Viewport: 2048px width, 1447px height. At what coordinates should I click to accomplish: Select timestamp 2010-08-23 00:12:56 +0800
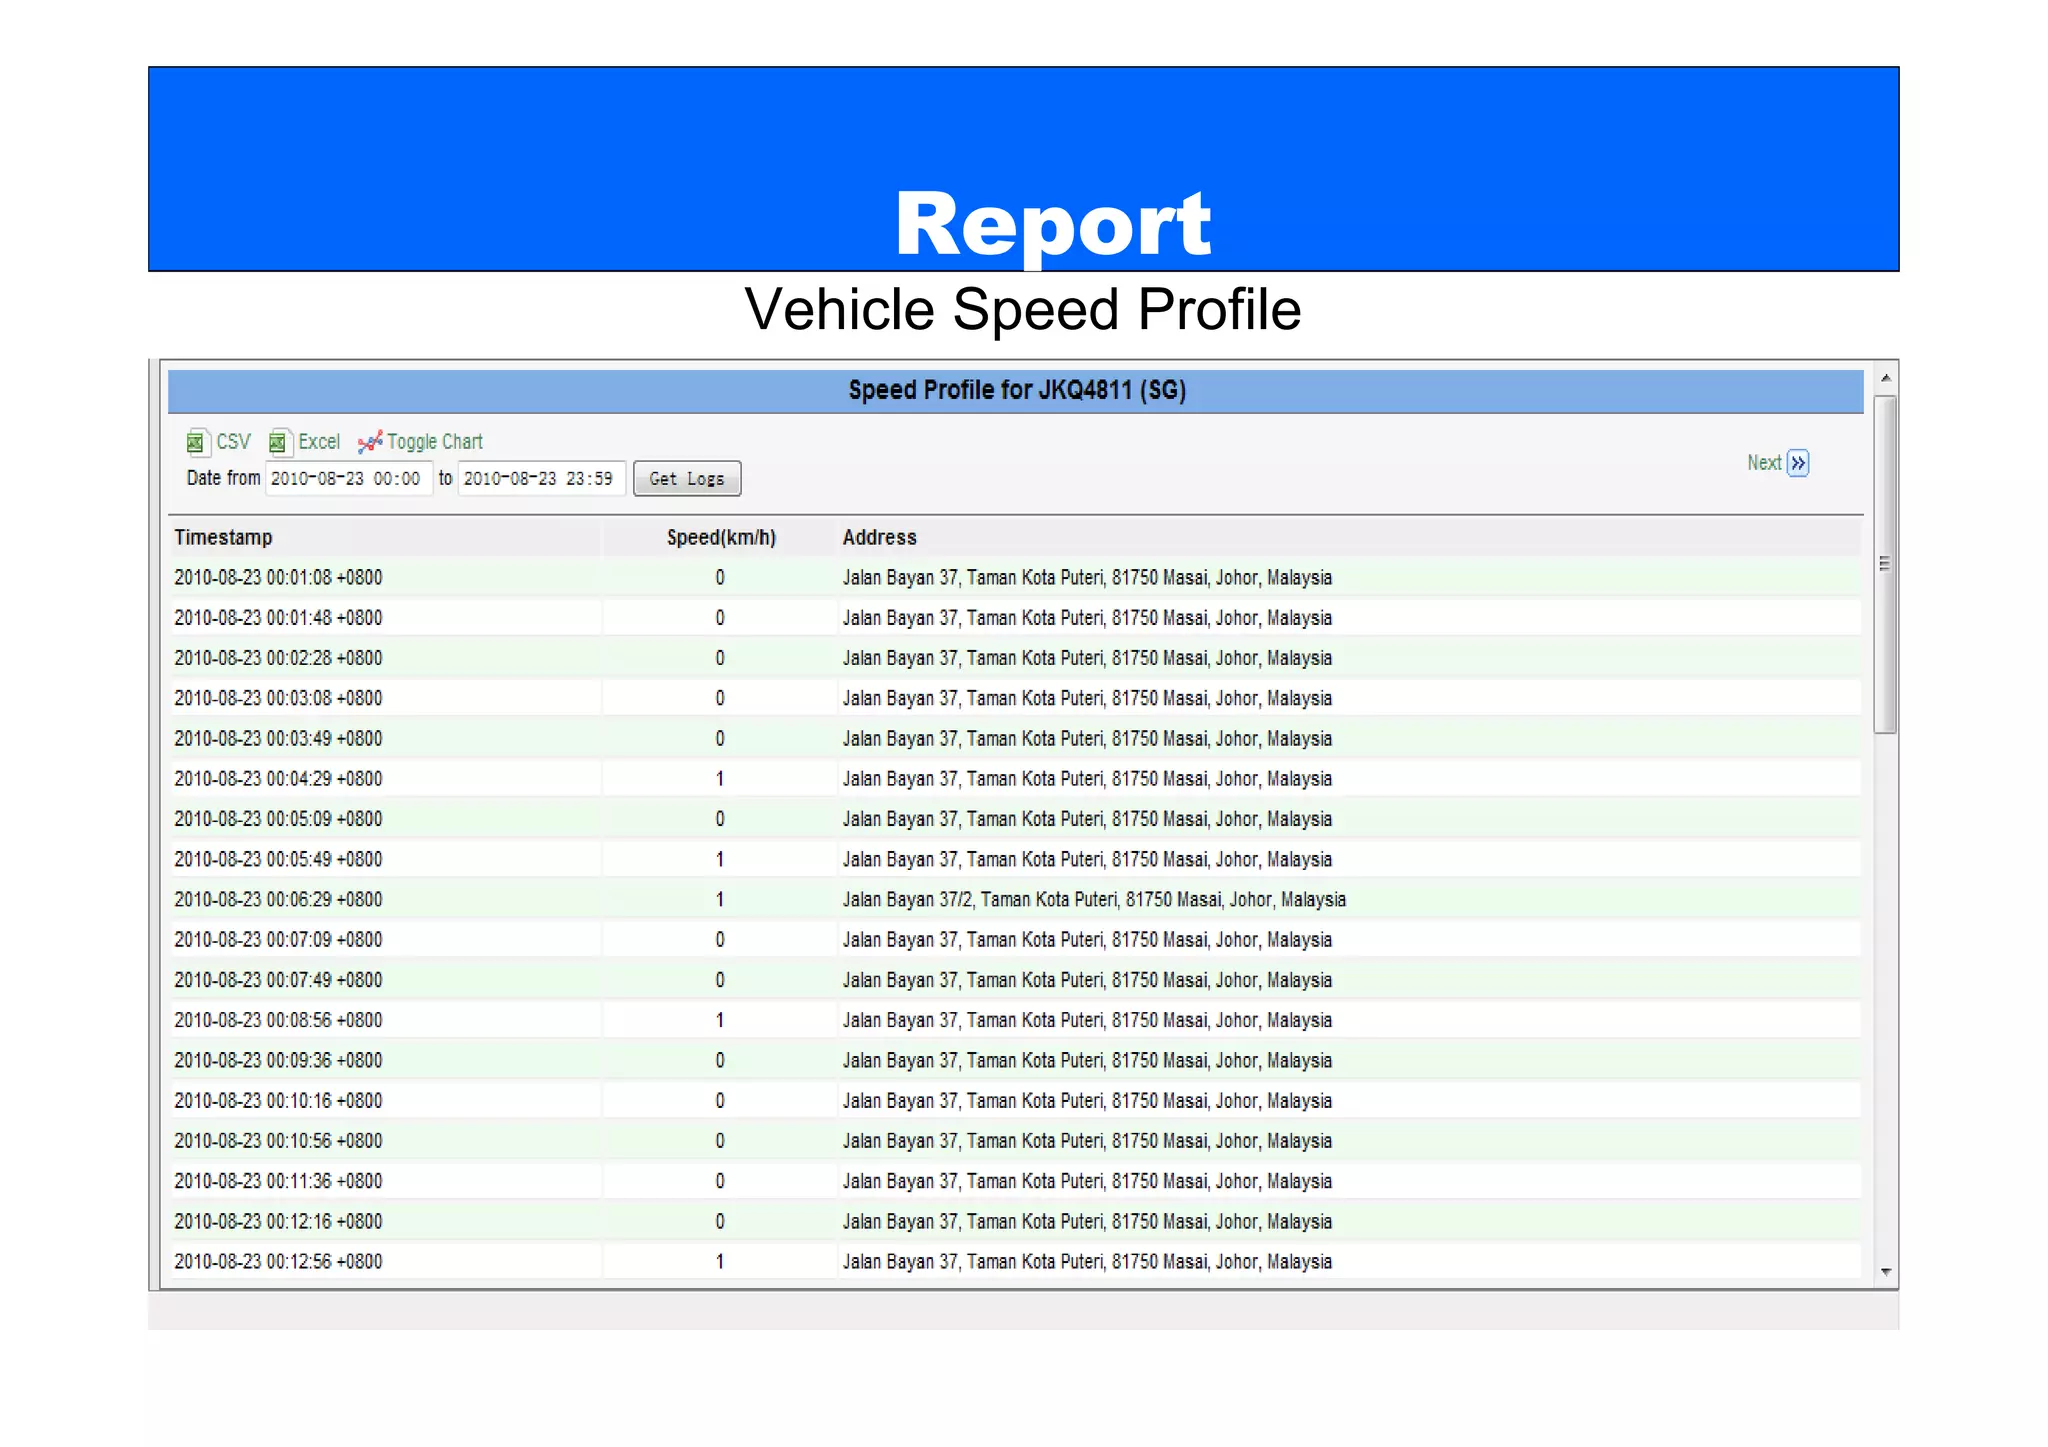pyautogui.click(x=278, y=1261)
